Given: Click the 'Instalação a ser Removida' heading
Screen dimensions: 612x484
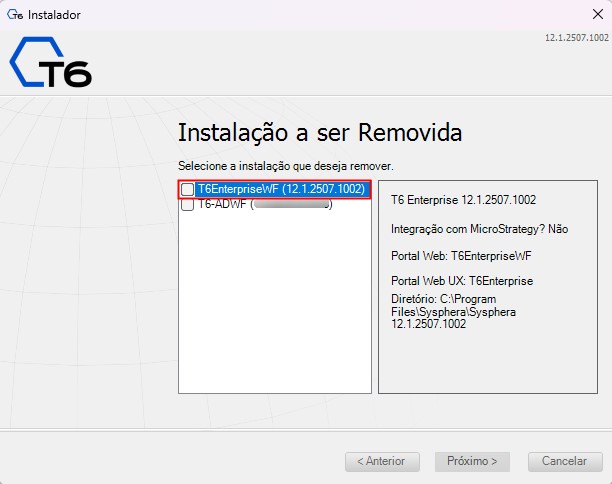Looking at the screenshot, I should click(x=320, y=133).
